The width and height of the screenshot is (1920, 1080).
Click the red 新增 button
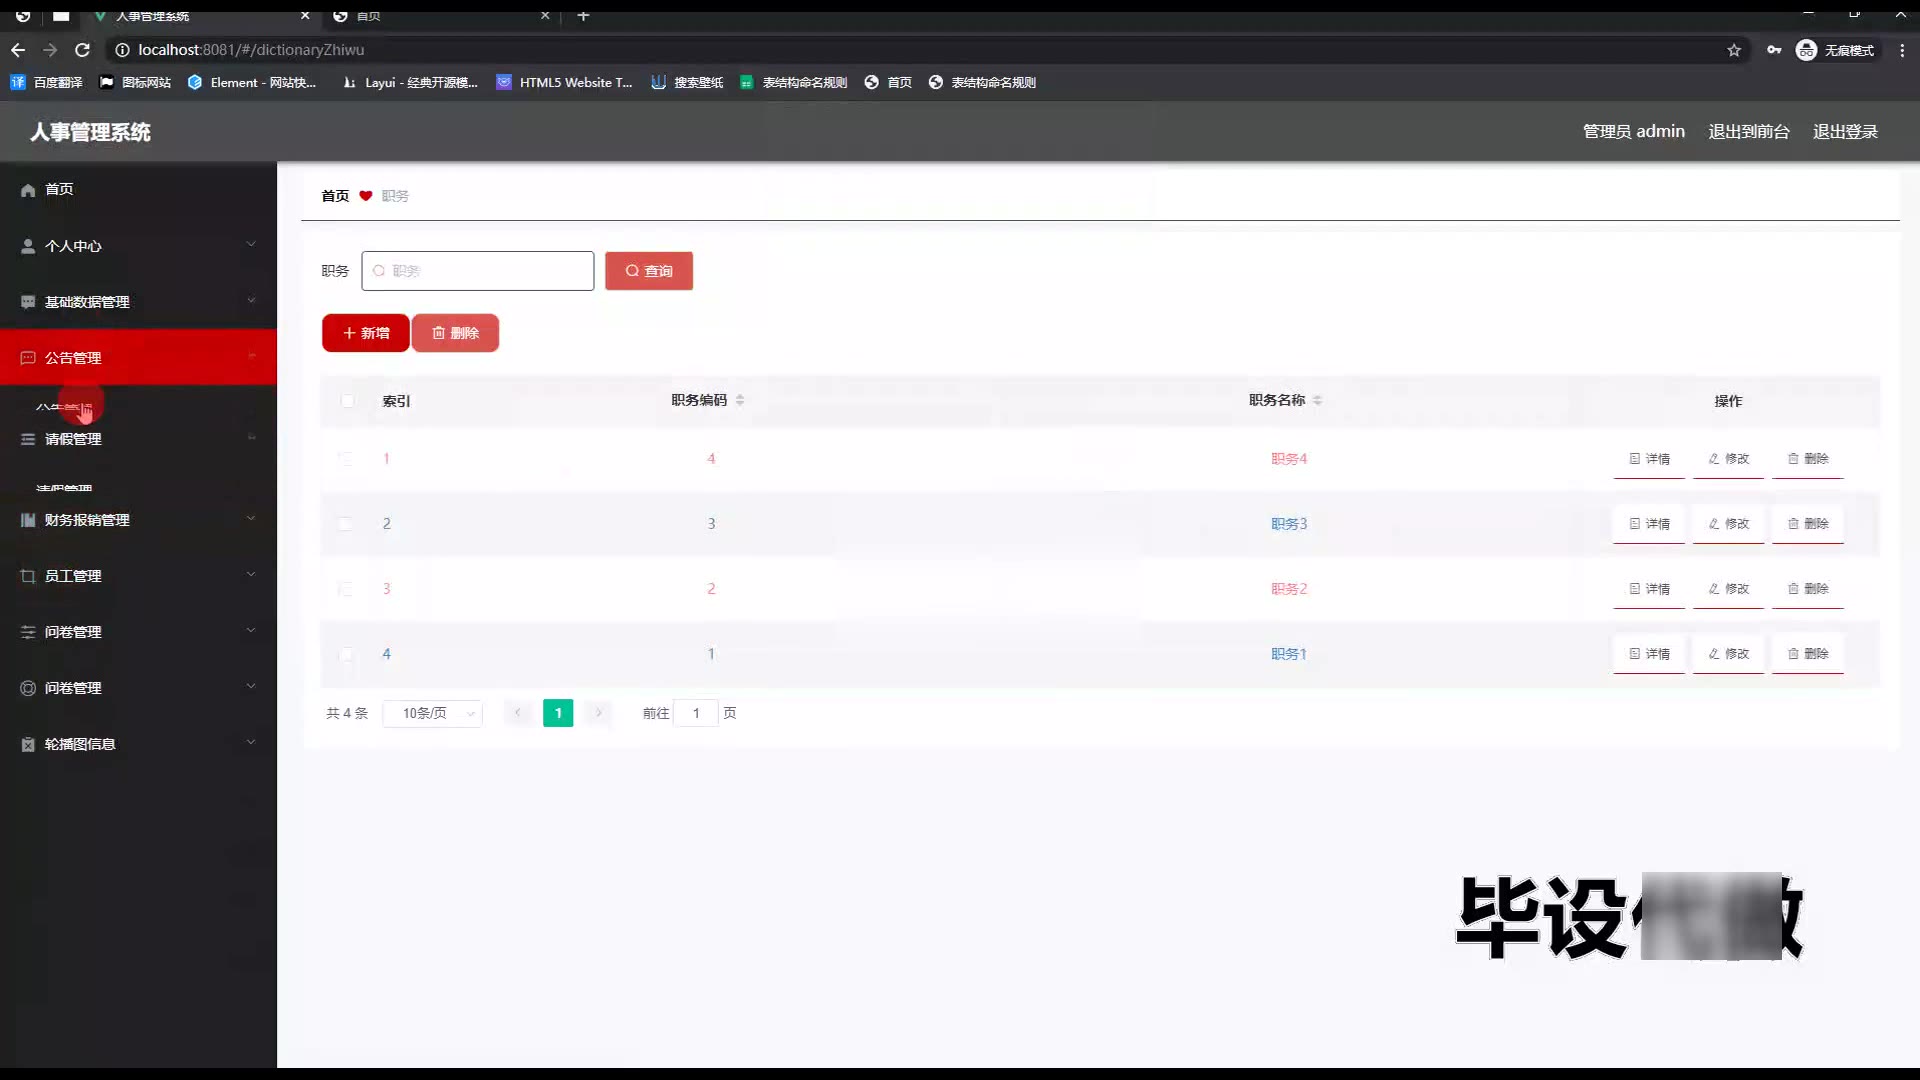point(365,333)
